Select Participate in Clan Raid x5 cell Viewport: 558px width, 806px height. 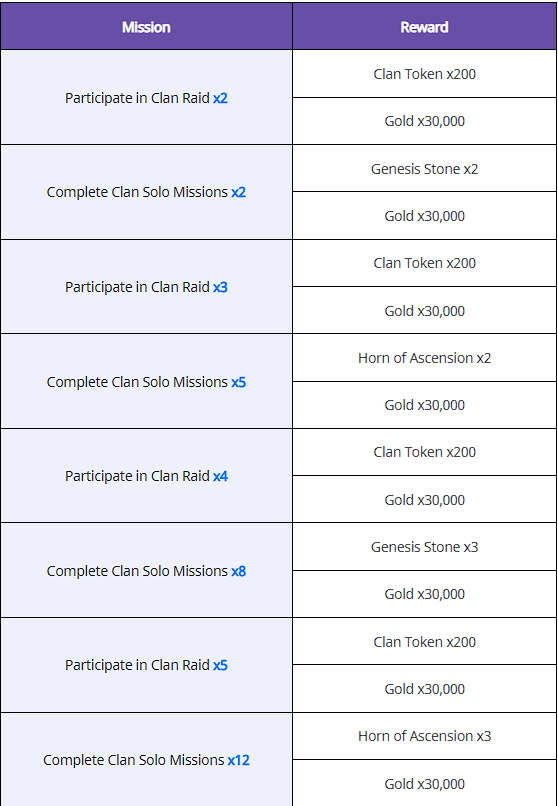[x=146, y=665]
